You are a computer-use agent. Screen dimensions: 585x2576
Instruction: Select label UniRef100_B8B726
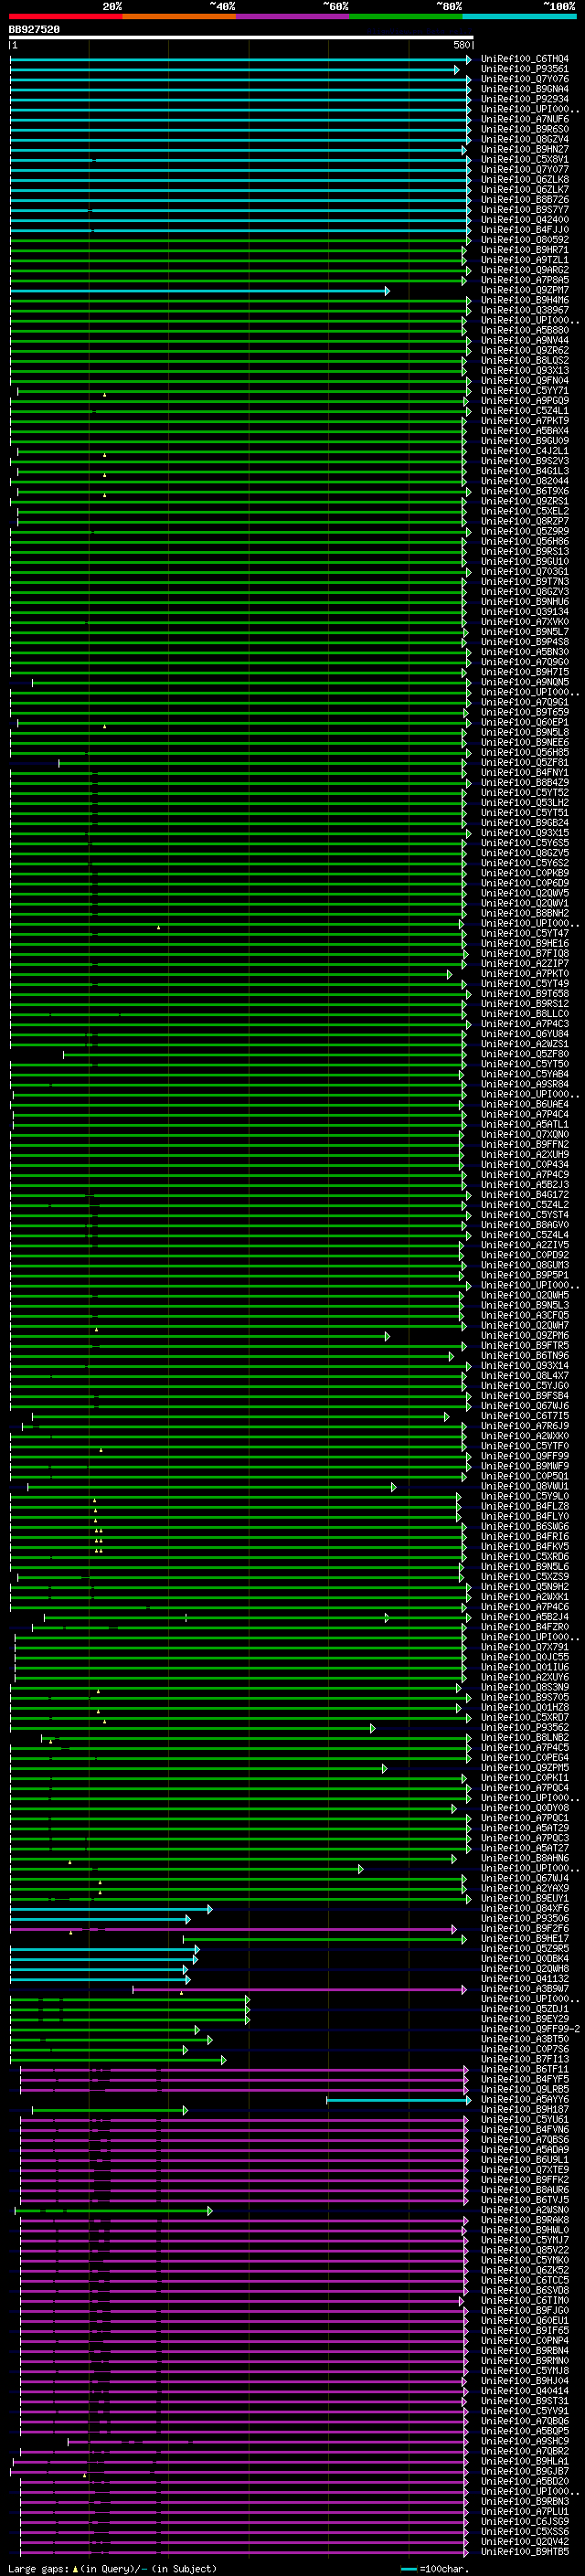pos(525,200)
